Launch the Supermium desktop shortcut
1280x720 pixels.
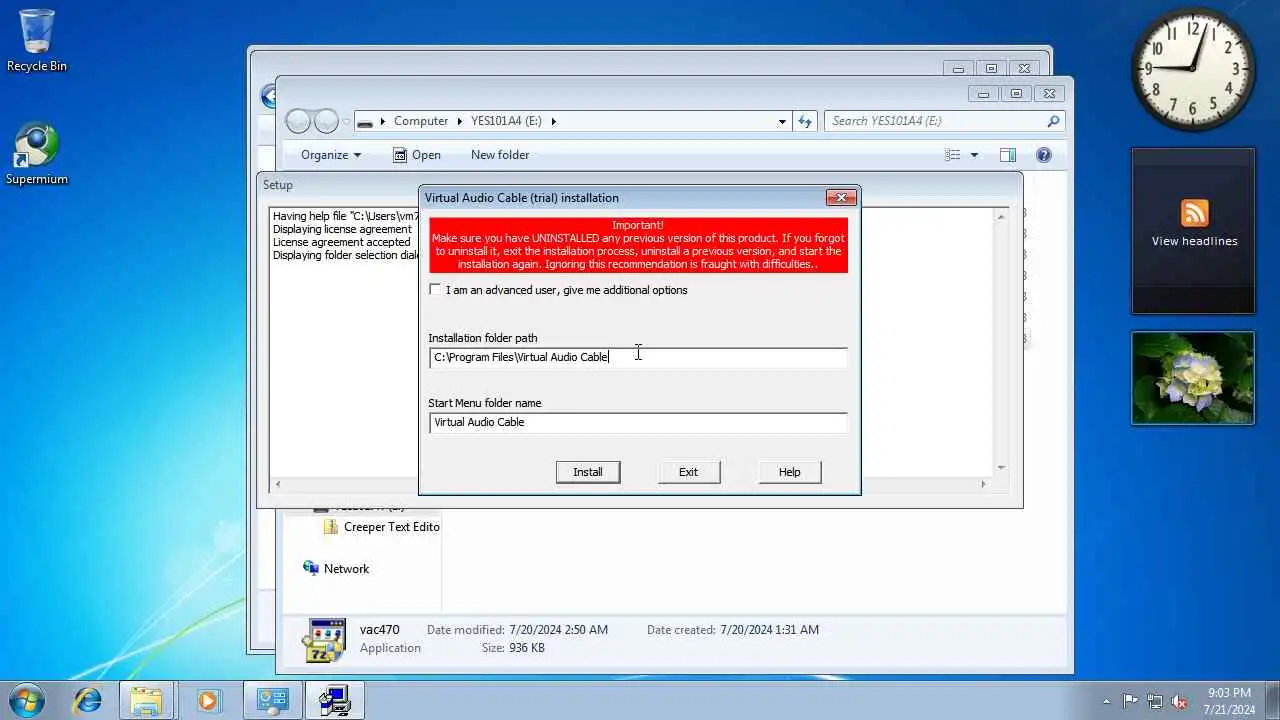click(x=37, y=154)
